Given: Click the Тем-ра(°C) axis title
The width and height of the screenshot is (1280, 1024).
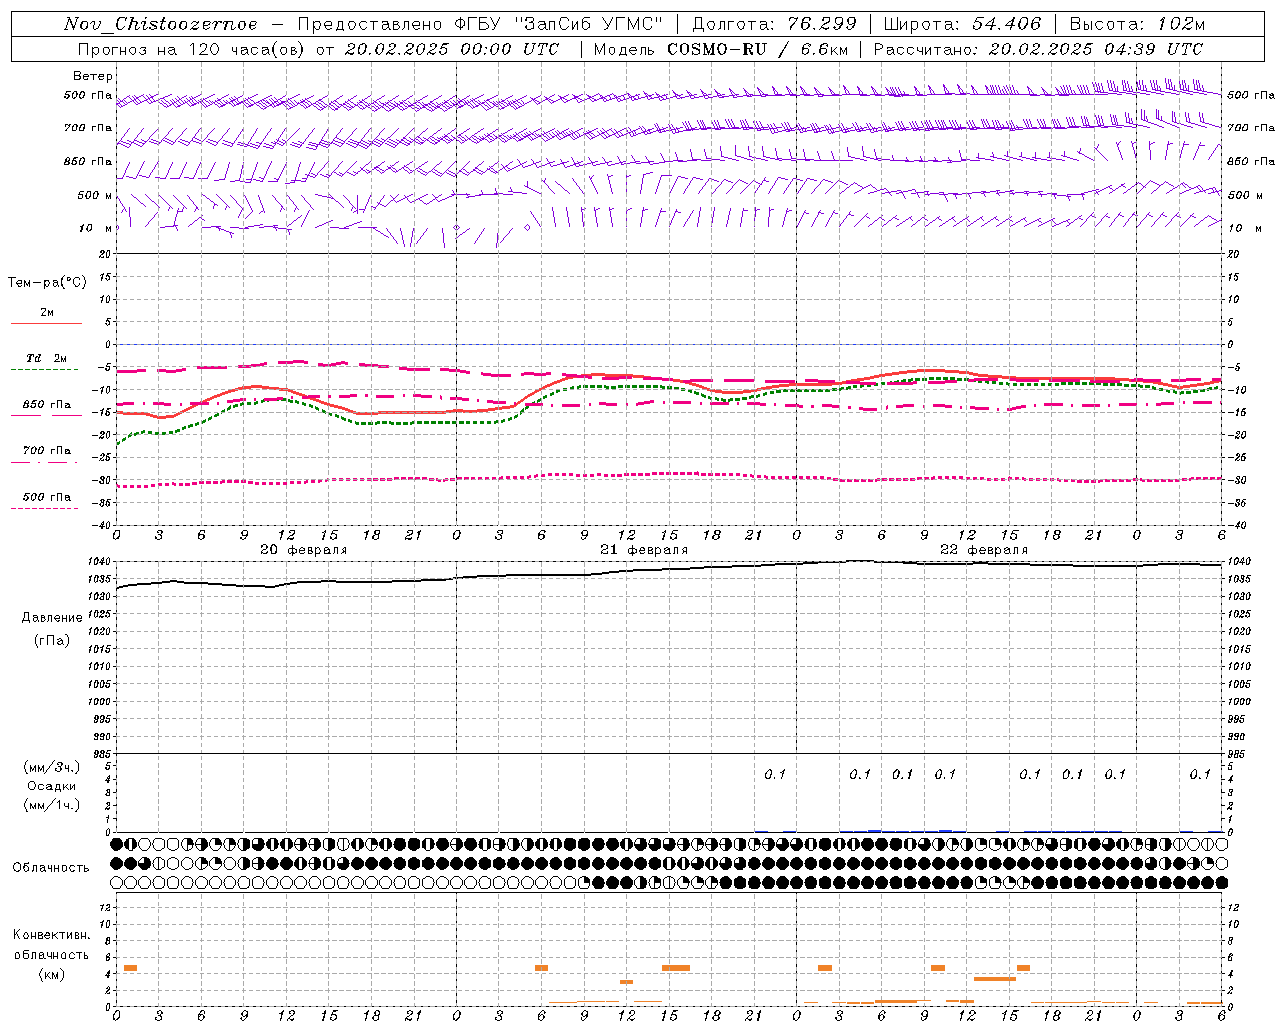Looking at the screenshot, I should 47,283.
